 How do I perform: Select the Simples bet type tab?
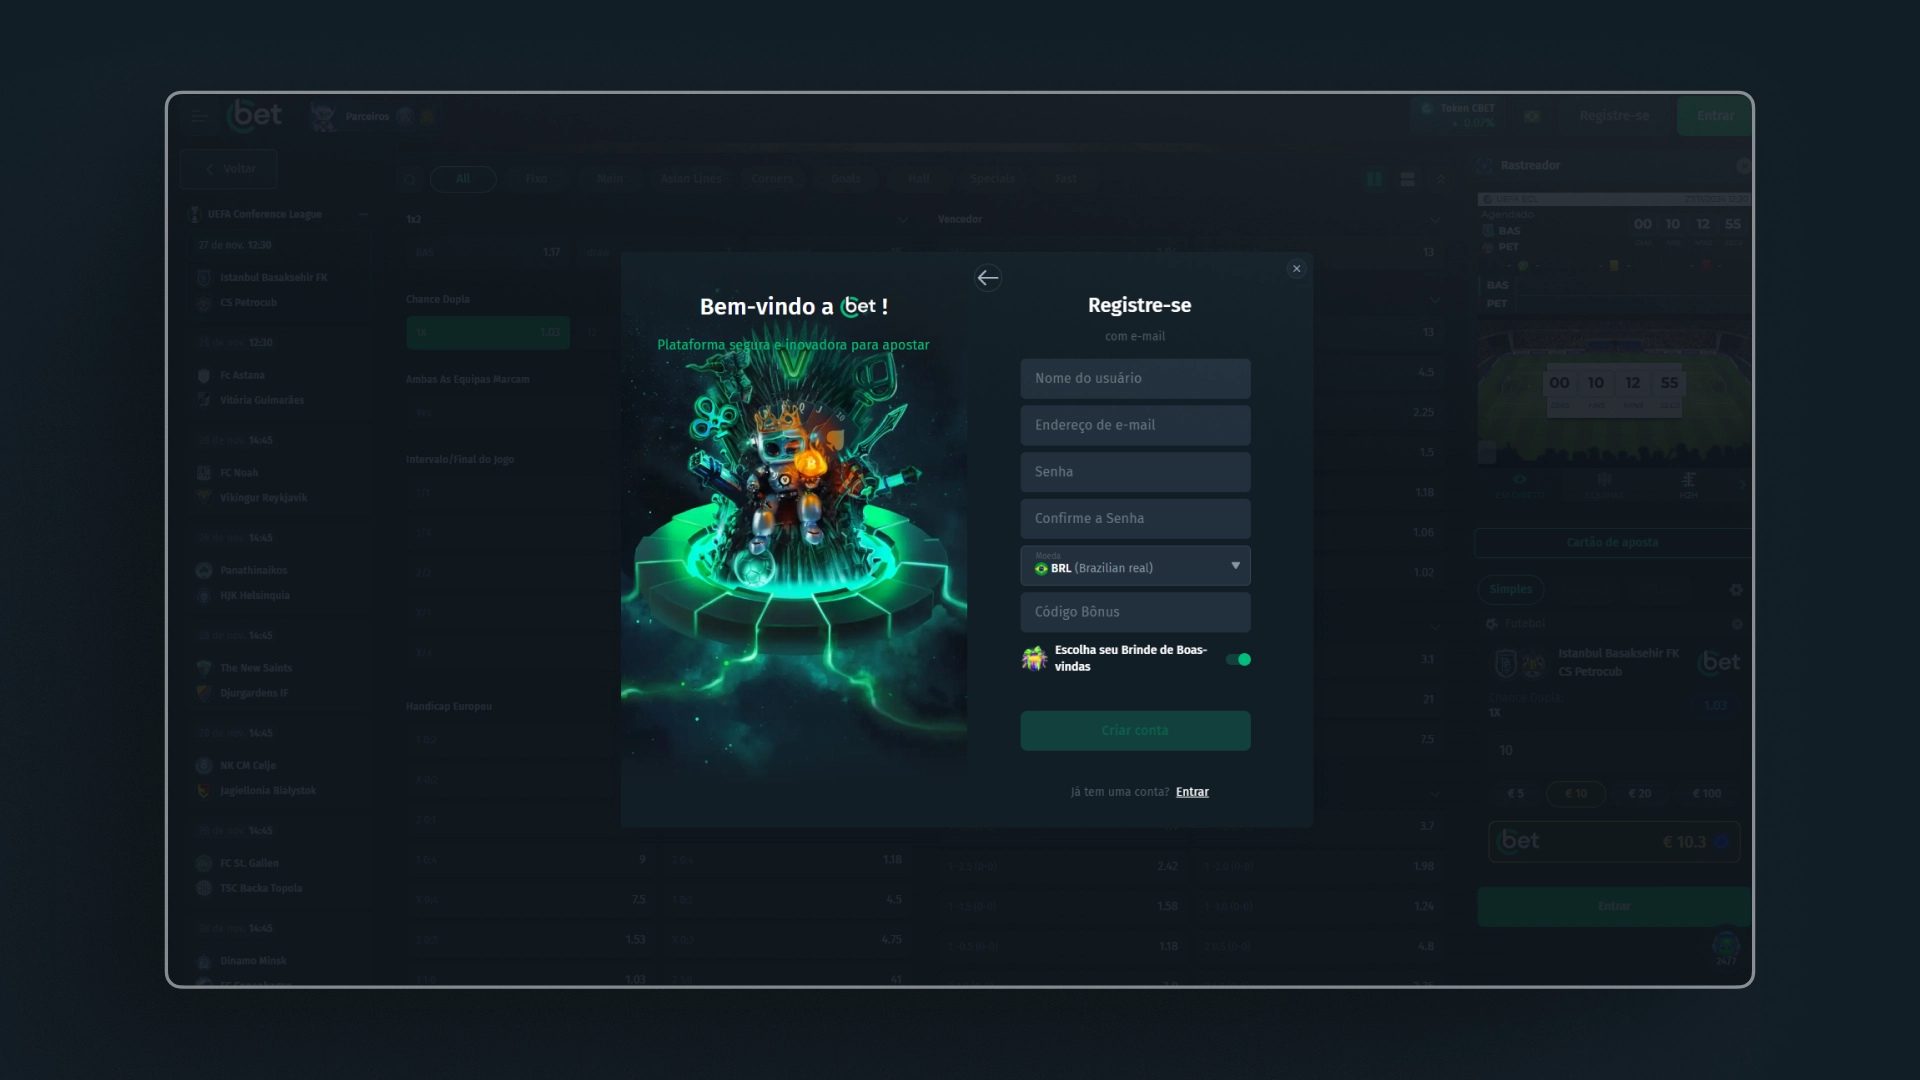point(1510,589)
